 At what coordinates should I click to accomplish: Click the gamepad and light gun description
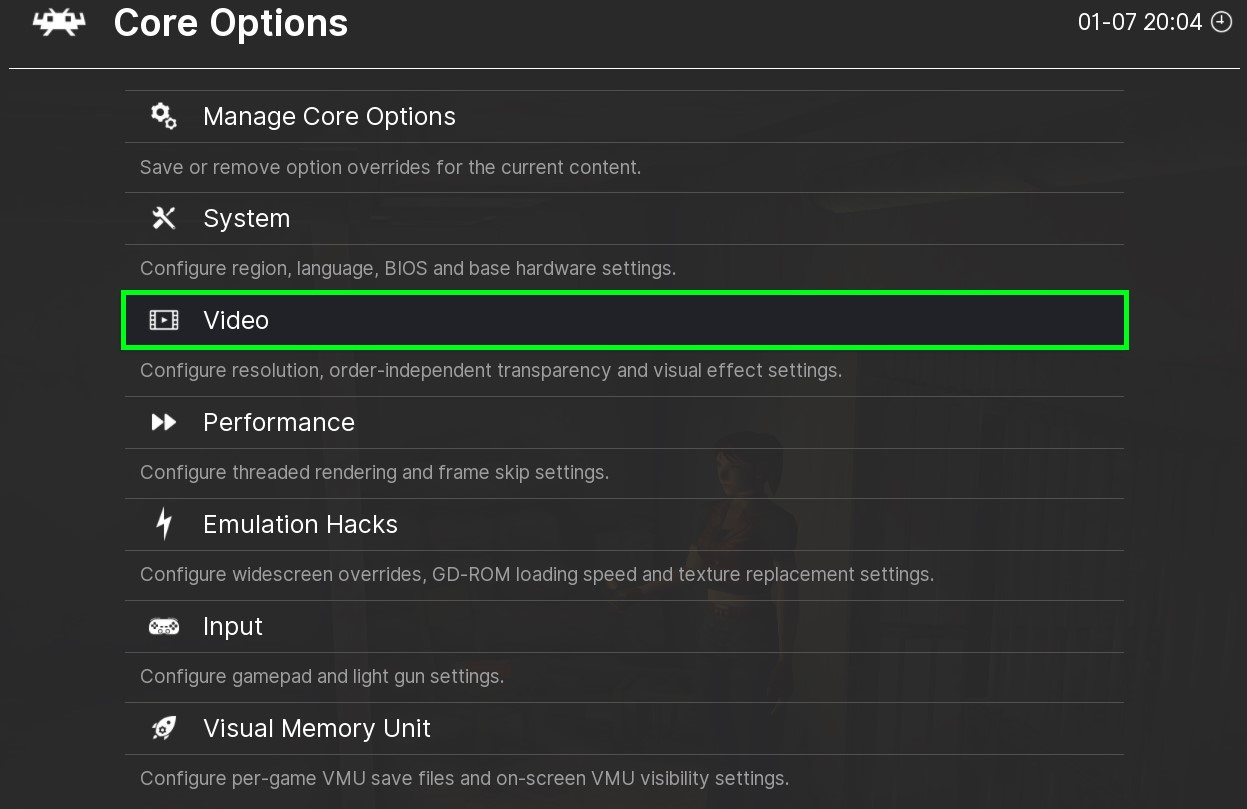(x=321, y=677)
